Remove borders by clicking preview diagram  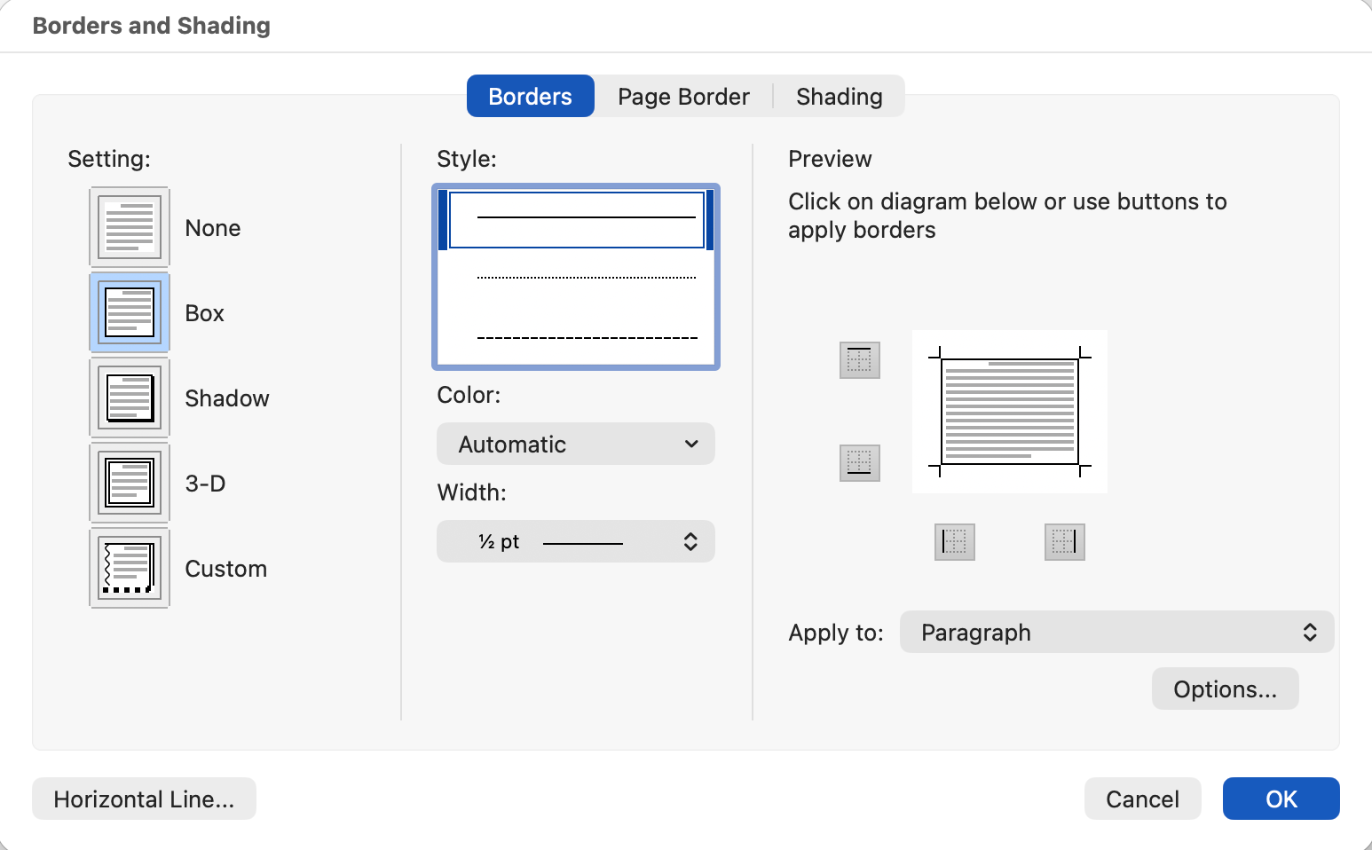1008,410
